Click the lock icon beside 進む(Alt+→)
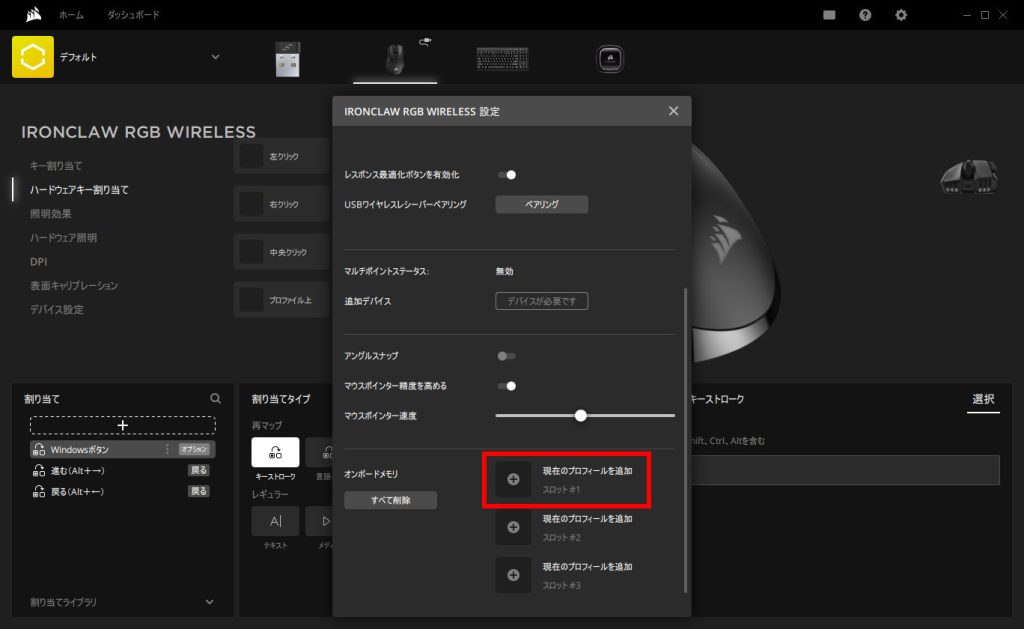This screenshot has height=629, width=1024. (x=39, y=470)
